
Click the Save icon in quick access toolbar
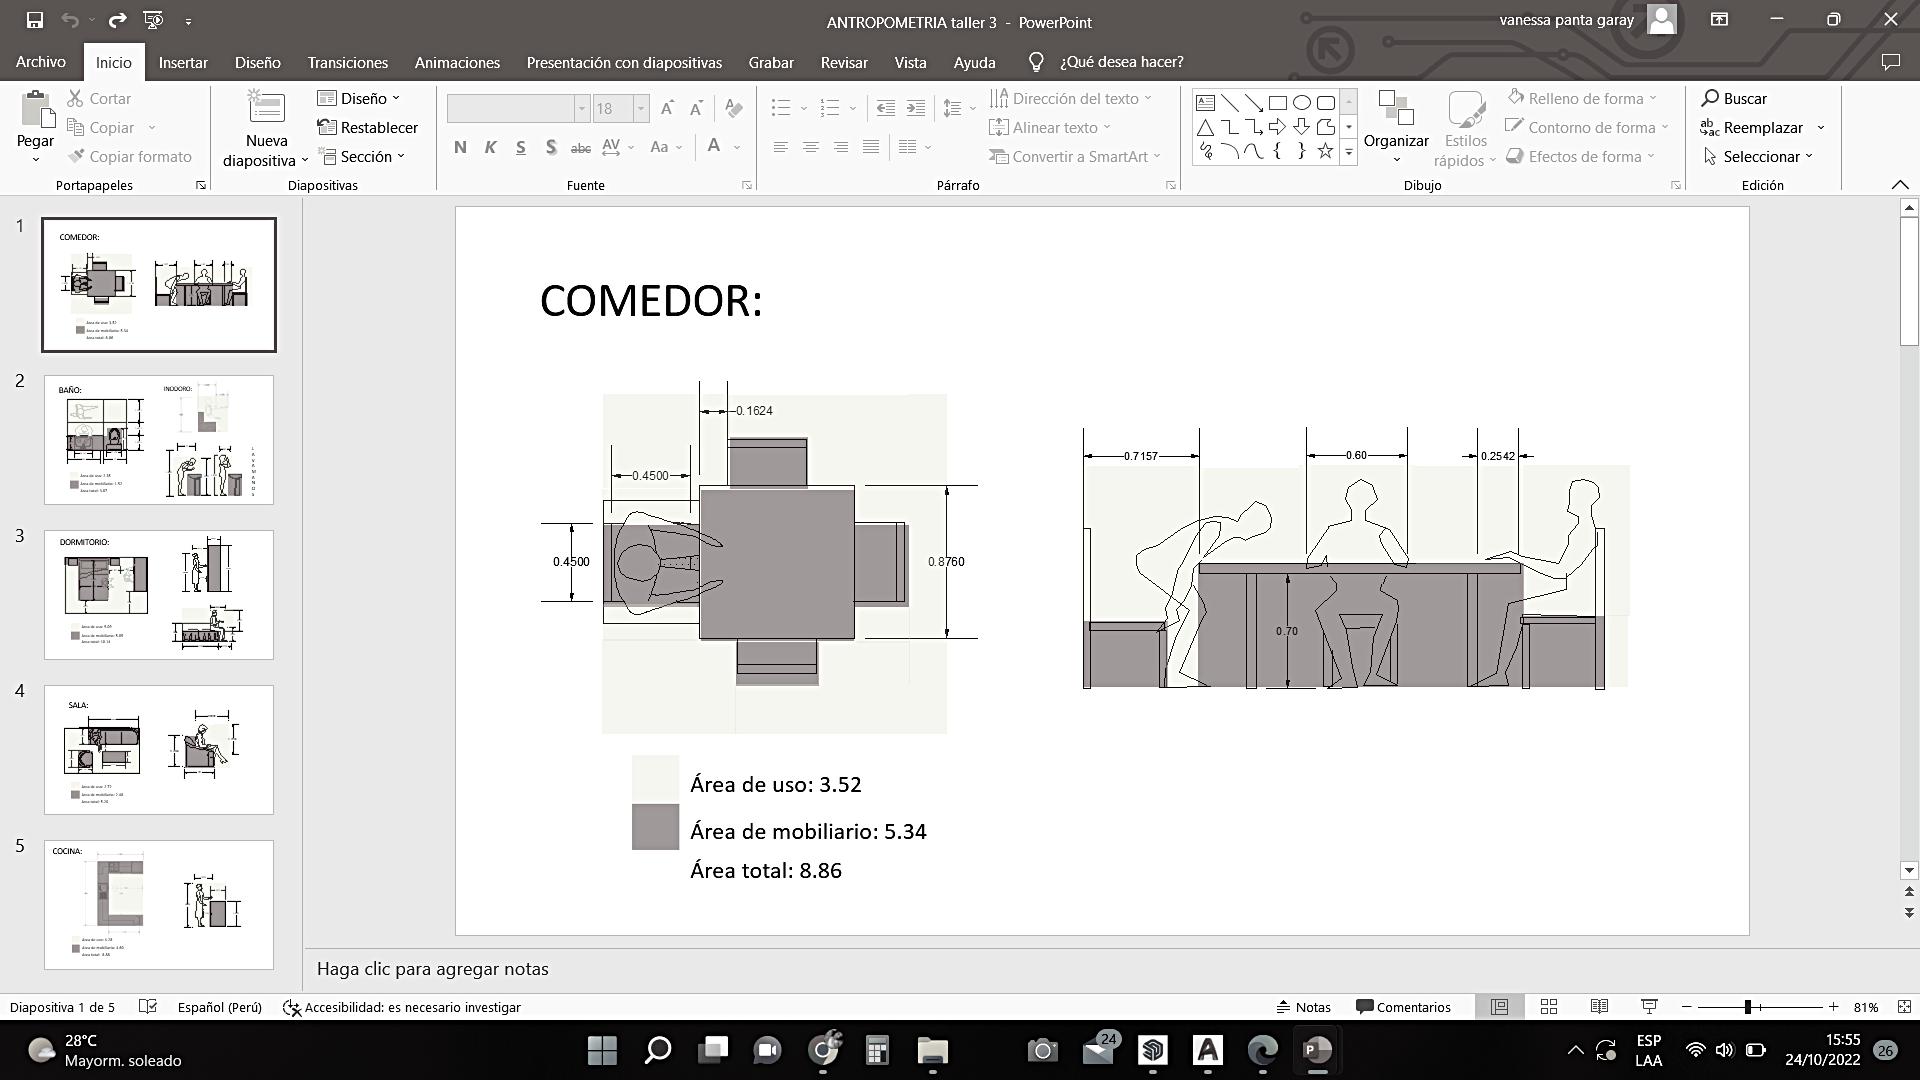pos(34,20)
